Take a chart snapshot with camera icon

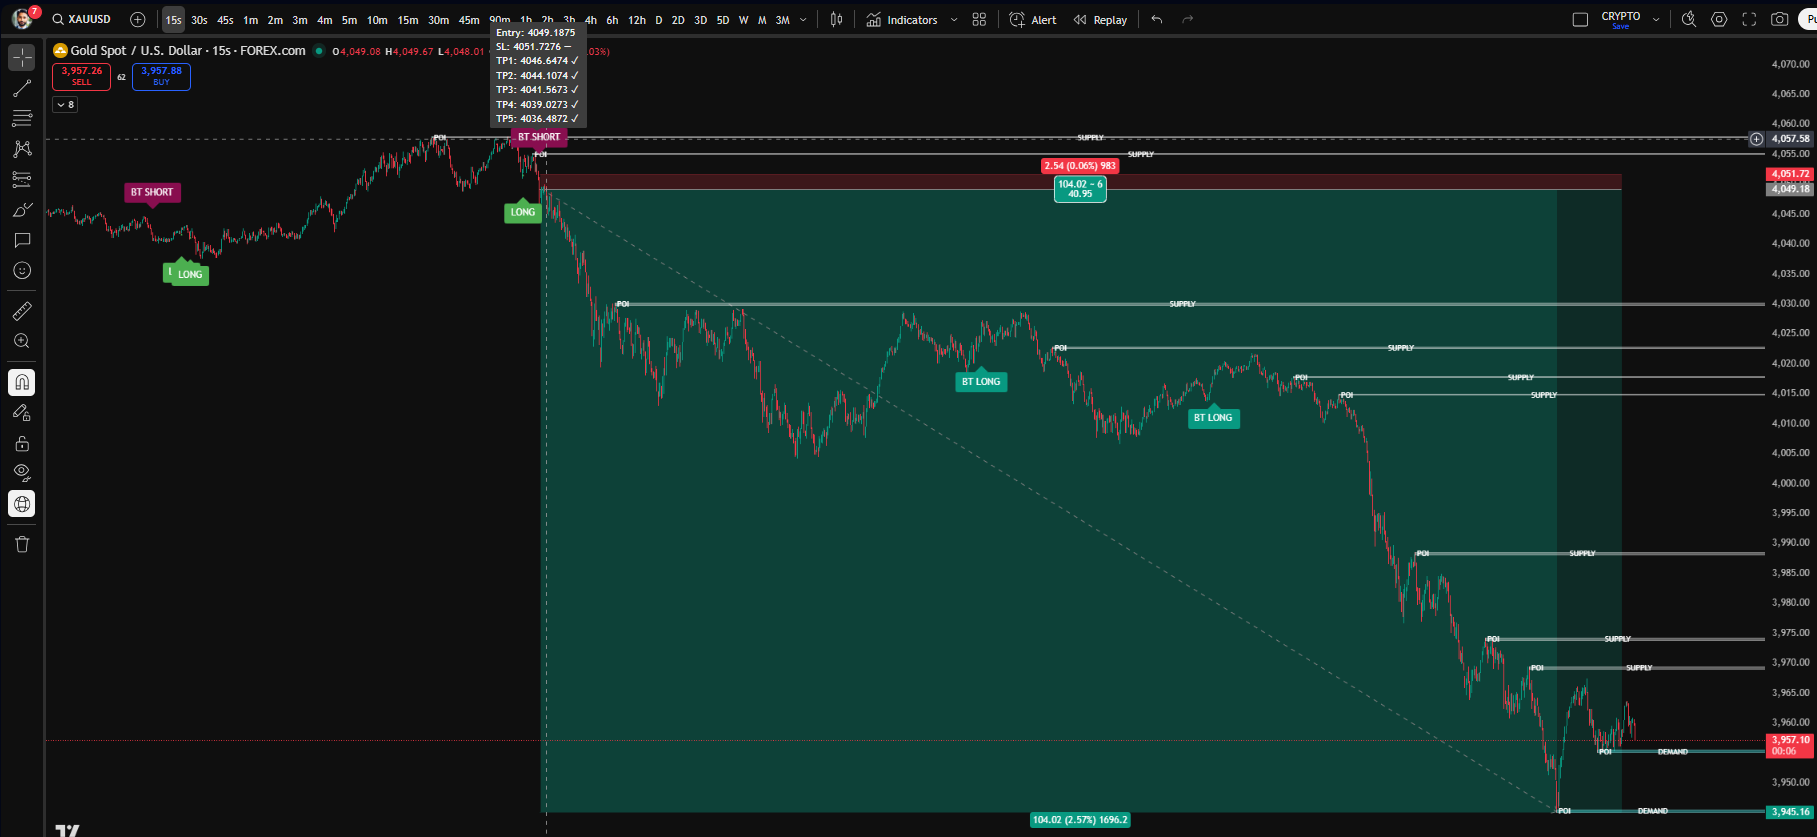pos(1779,20)
